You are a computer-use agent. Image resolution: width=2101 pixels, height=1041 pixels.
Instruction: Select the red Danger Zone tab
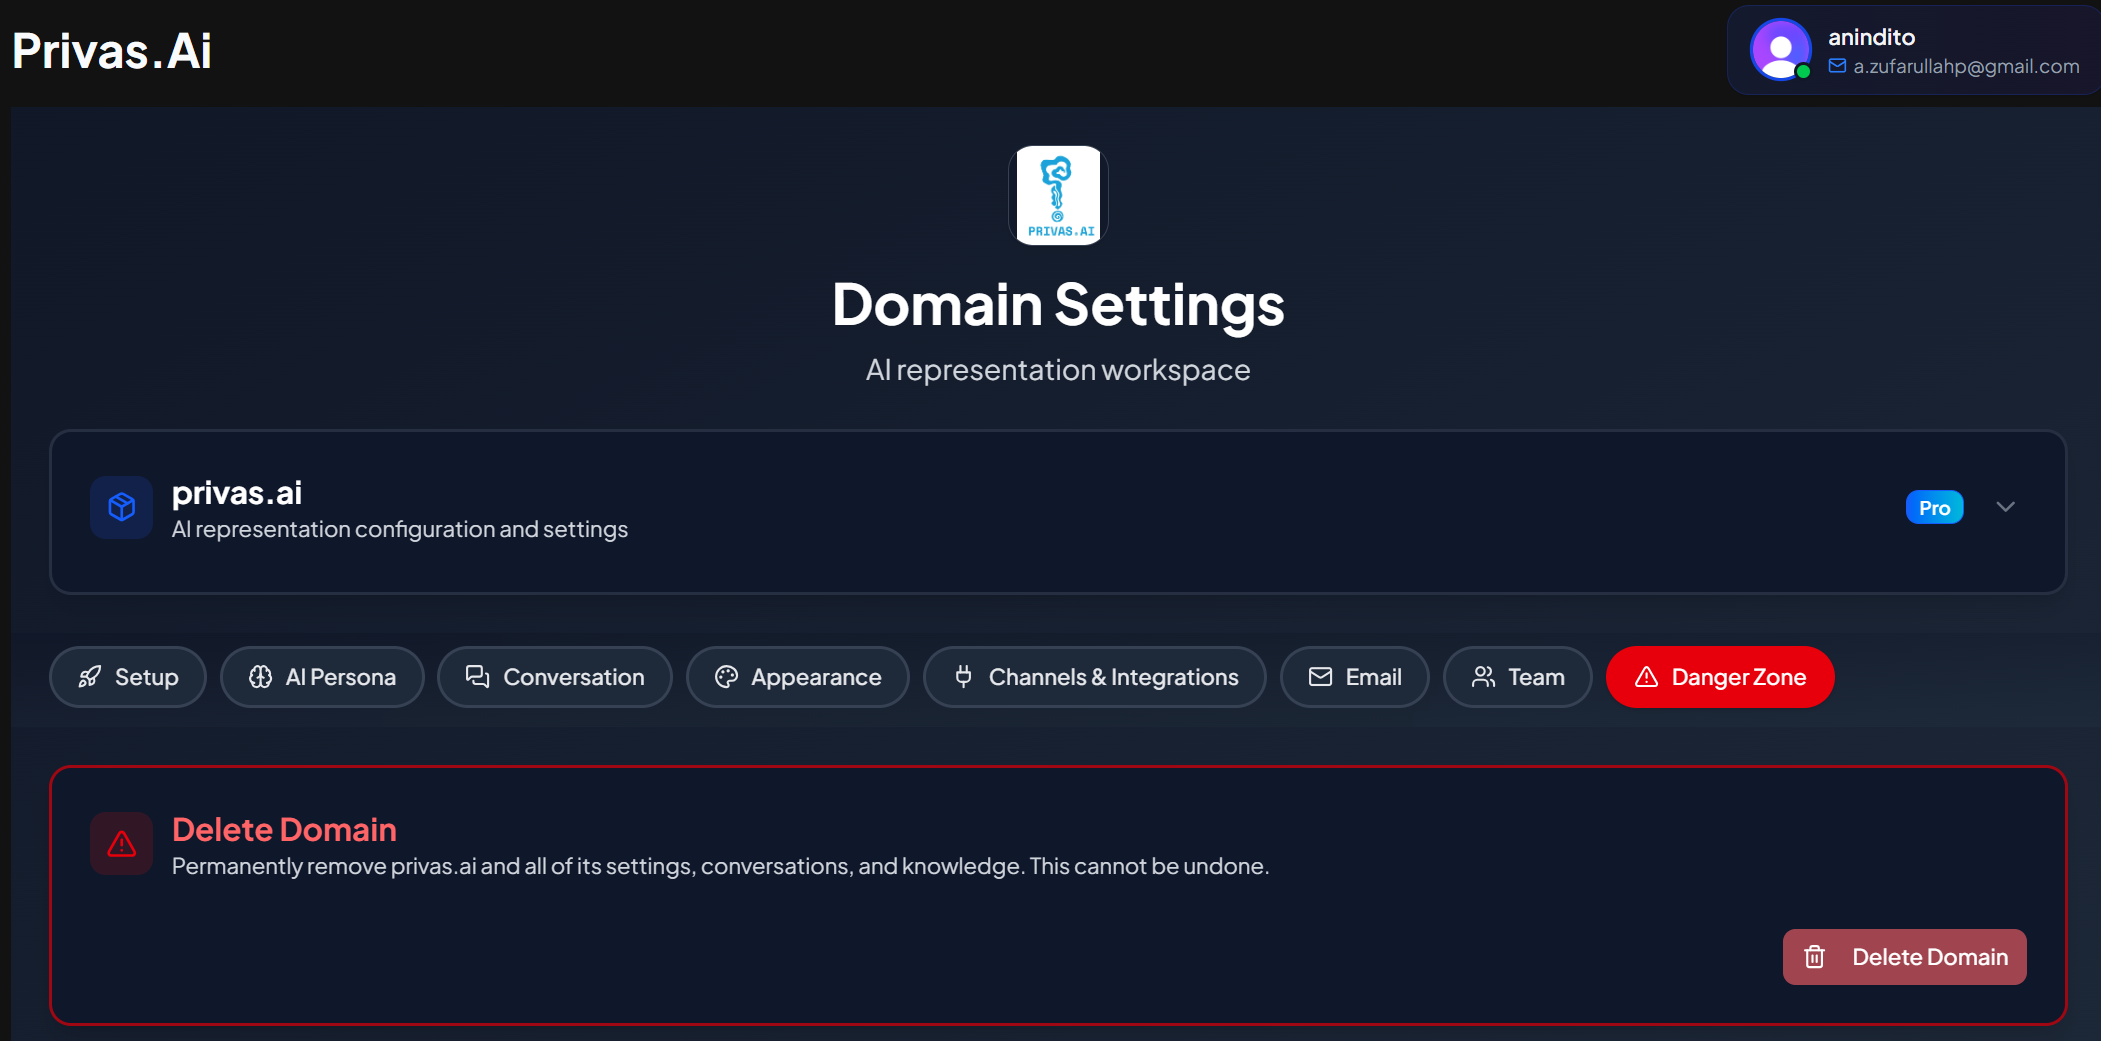pyautogui.click(x=1720, y=677)
